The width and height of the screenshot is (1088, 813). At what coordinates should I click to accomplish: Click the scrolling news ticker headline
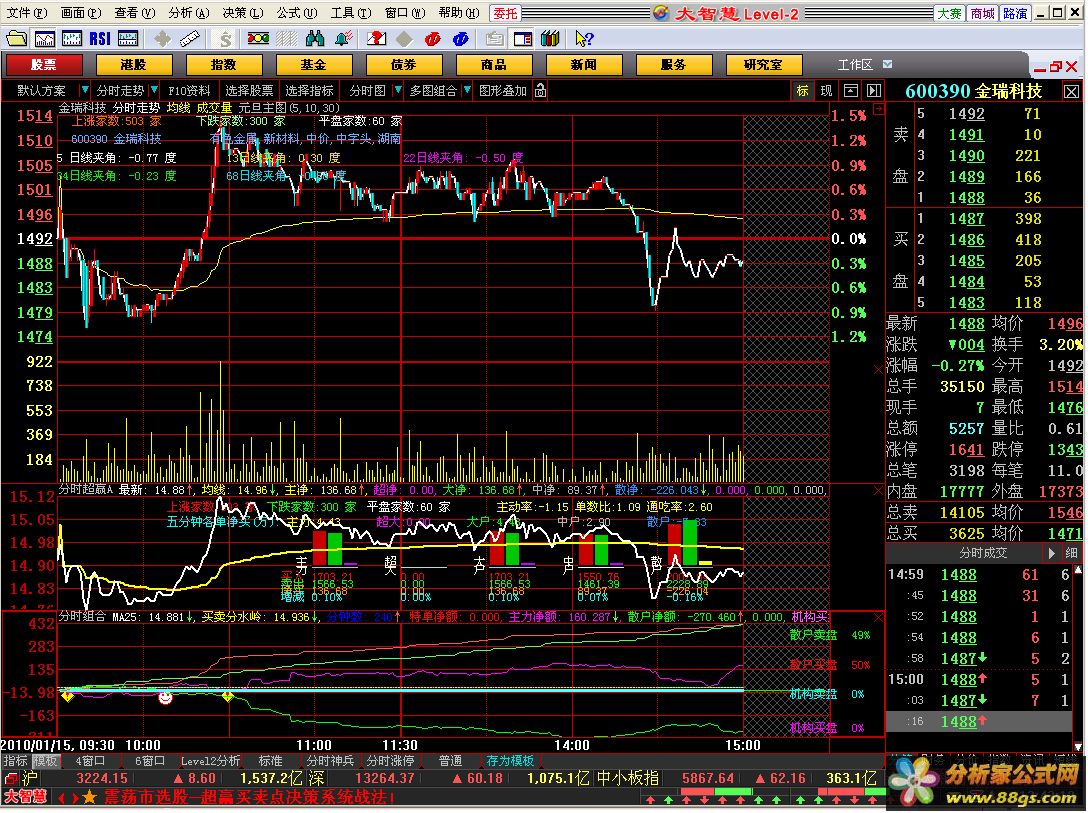tap(248, 797)
